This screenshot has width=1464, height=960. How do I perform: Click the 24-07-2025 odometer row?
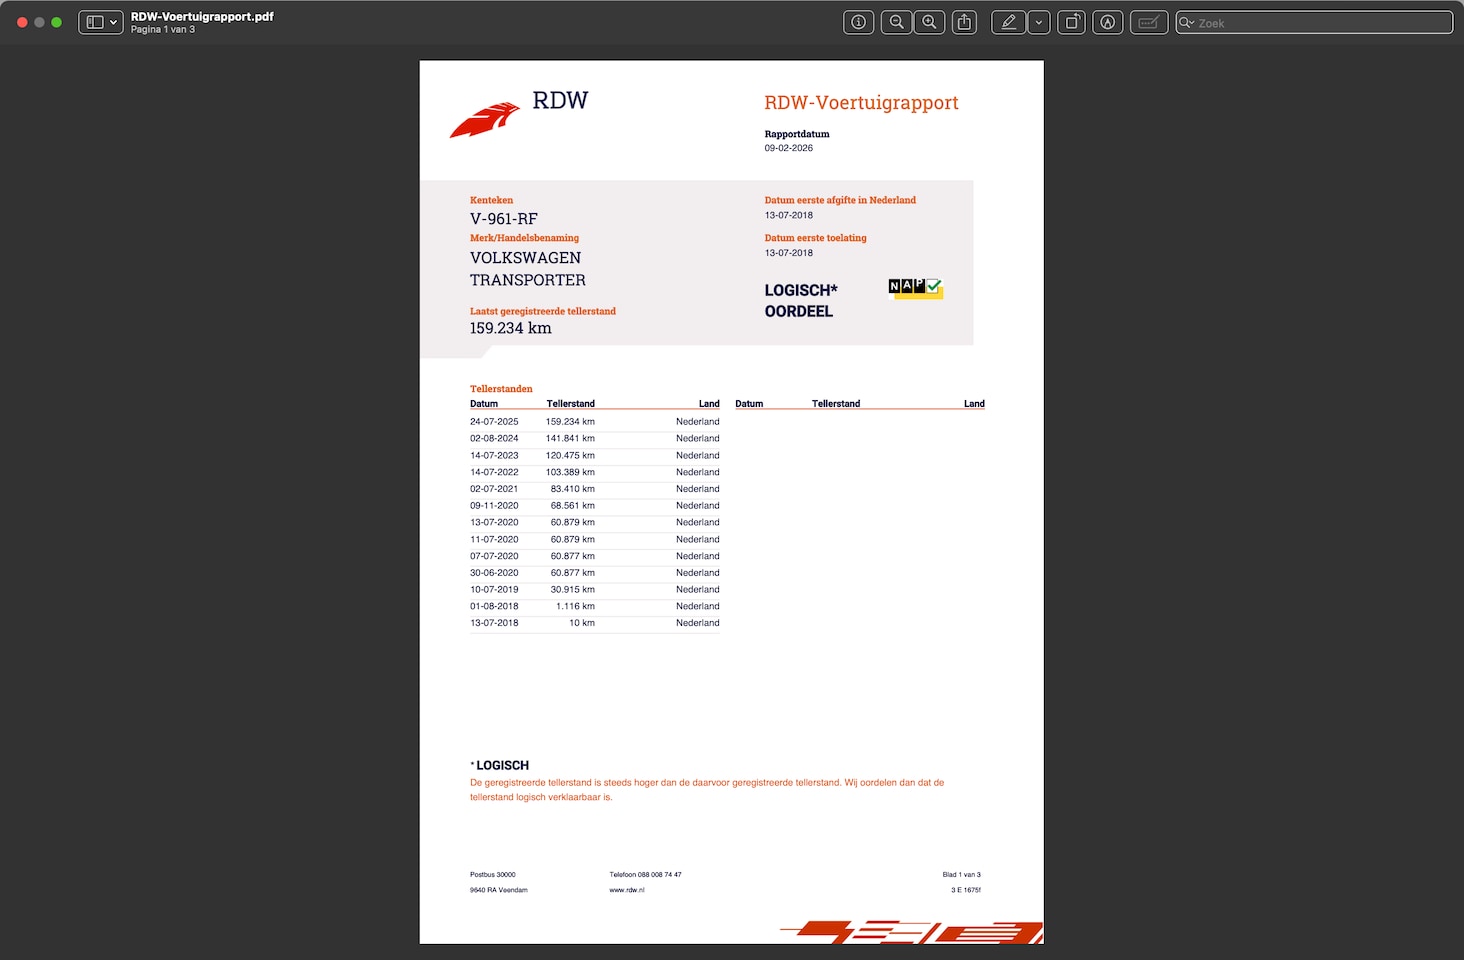pos(594,422)
